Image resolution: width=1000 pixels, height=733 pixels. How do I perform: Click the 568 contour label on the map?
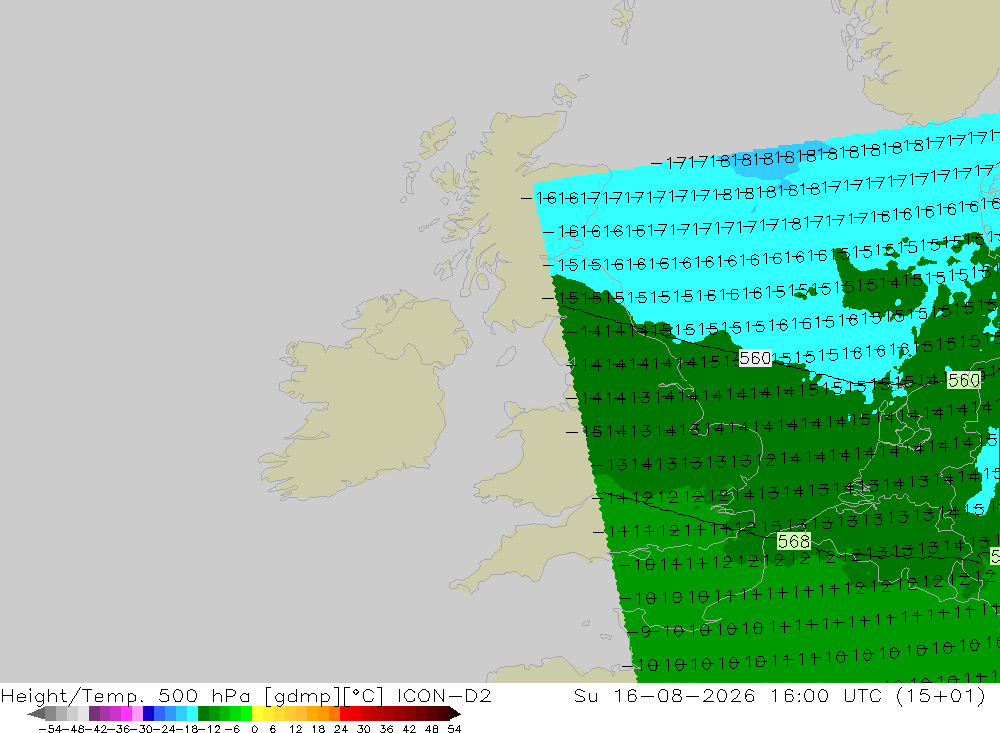[x=794, y=542]
